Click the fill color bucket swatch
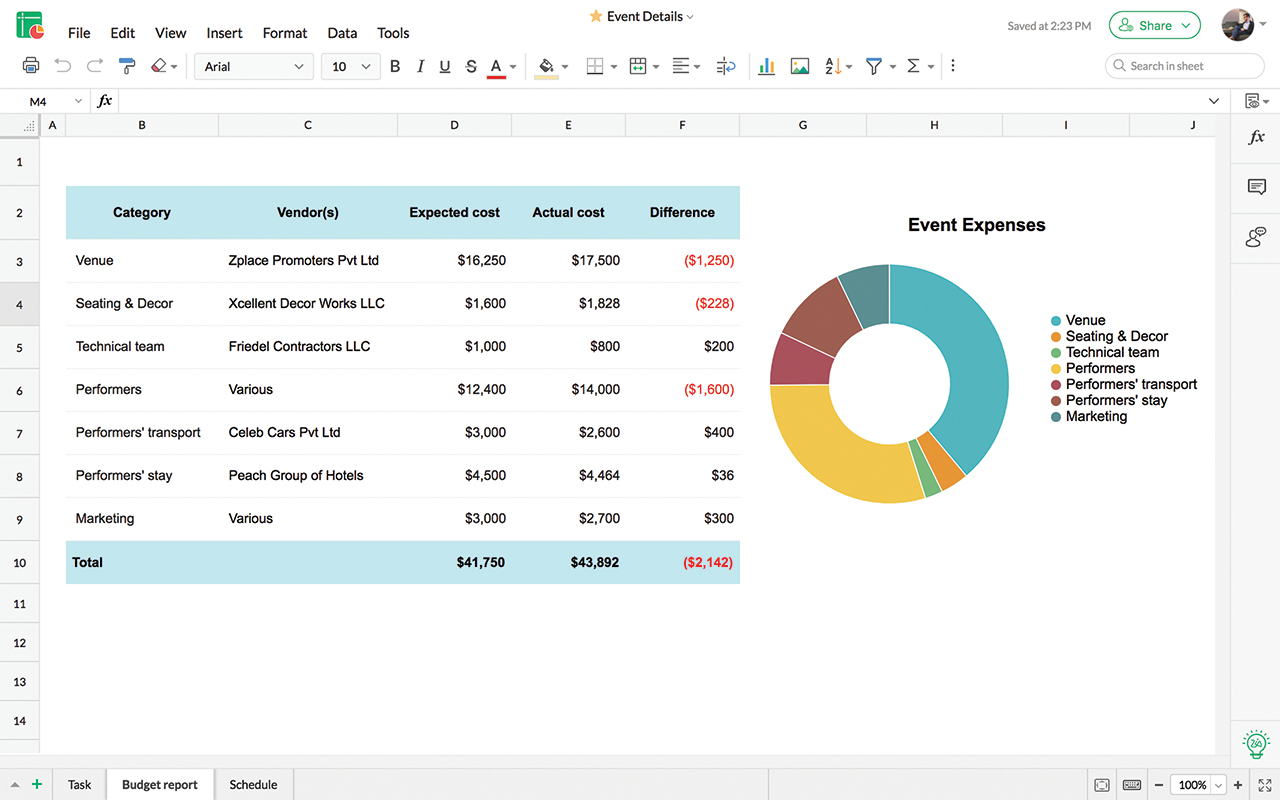1280x800 pixels. [546, 66]
